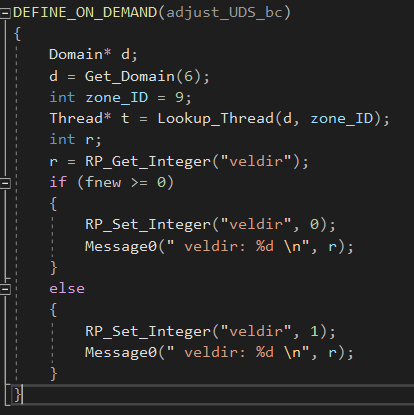Click the else keyword

pos(67,289)
